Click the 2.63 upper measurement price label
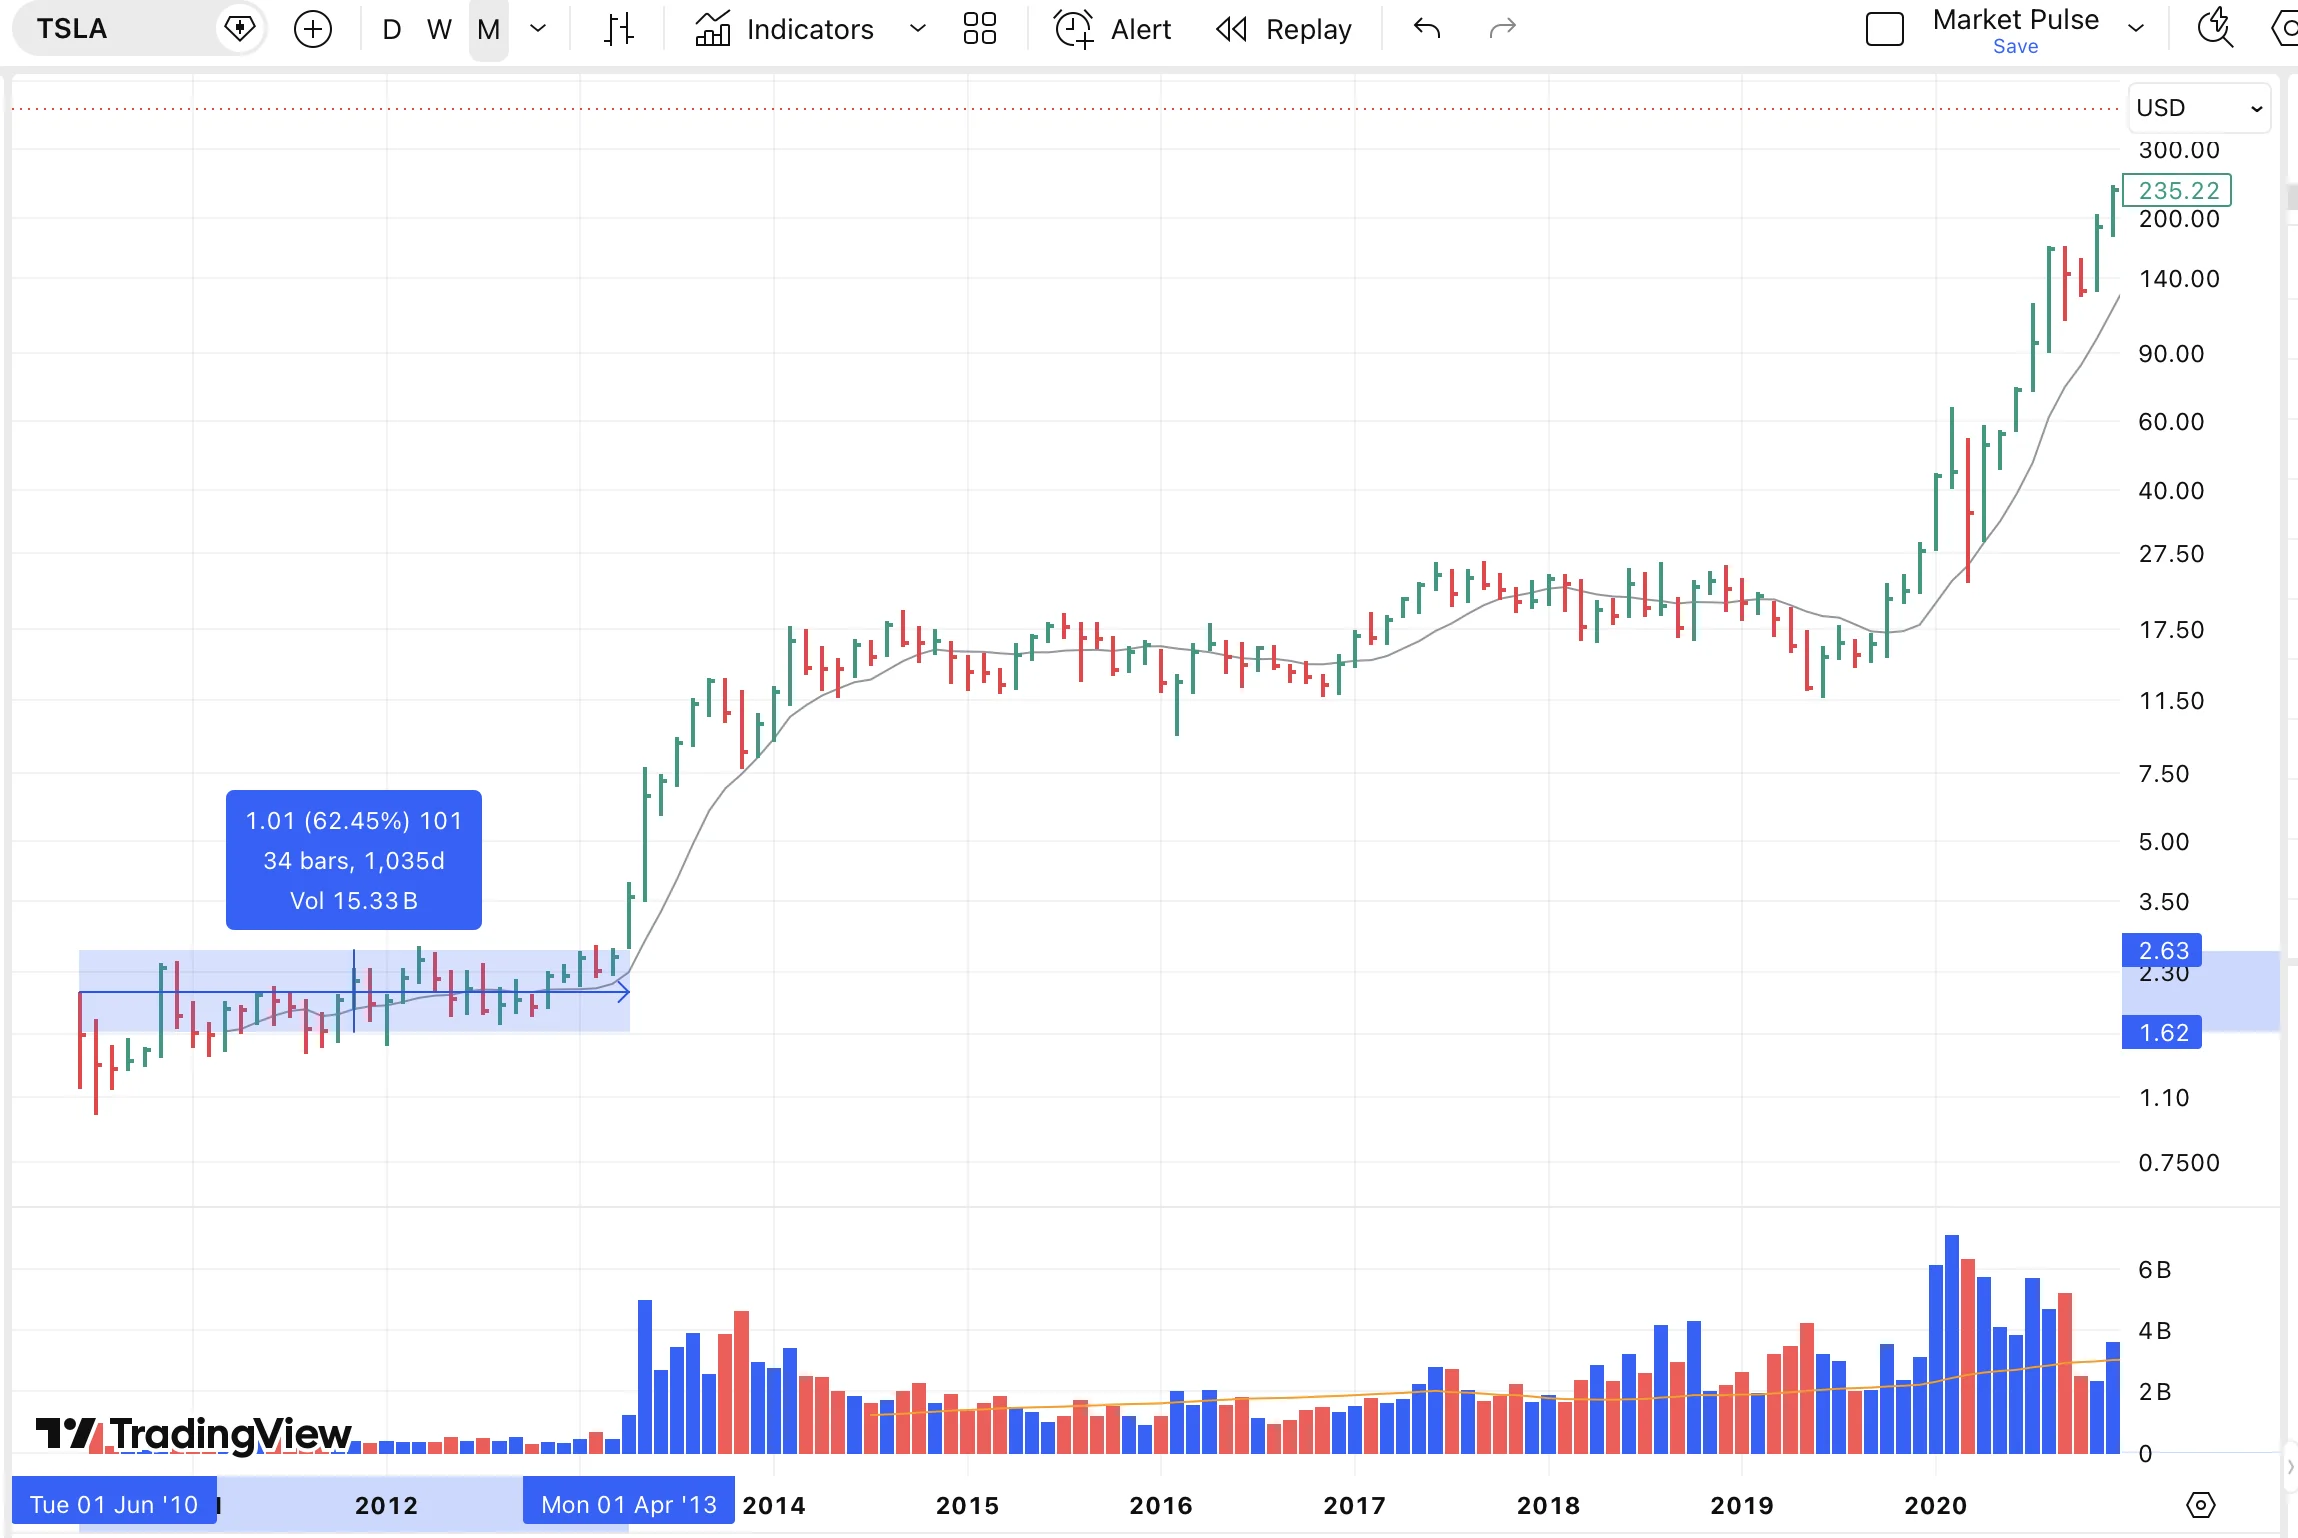This screenshot has height=1538, width=2298. click(2162, 950)
